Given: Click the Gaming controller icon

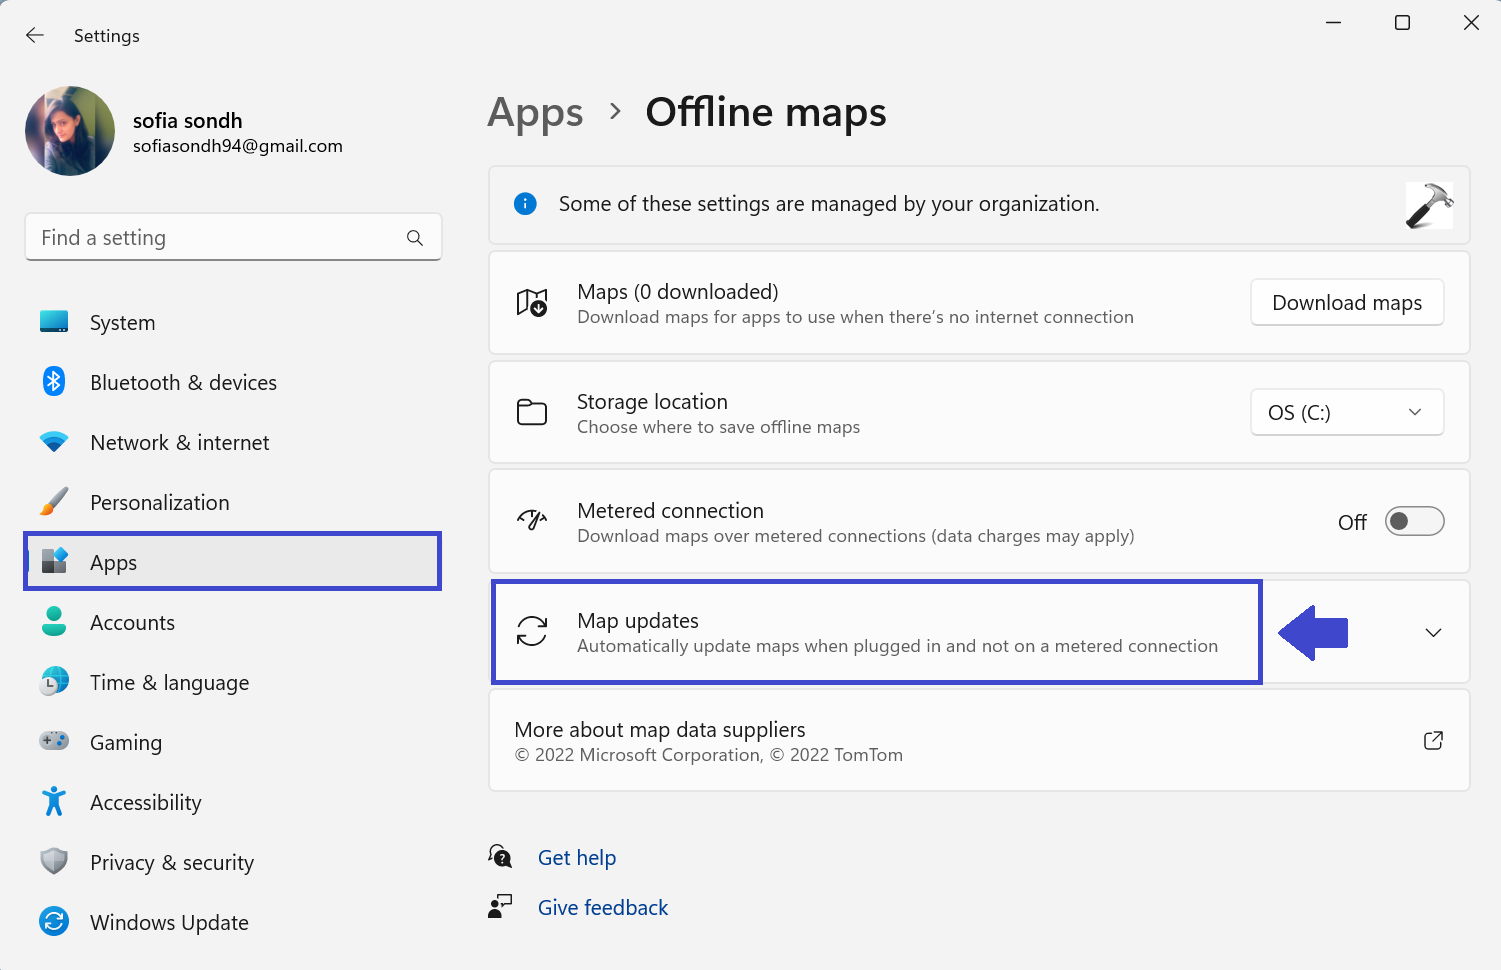Looking at the screenshot, I should click(54, 742).
